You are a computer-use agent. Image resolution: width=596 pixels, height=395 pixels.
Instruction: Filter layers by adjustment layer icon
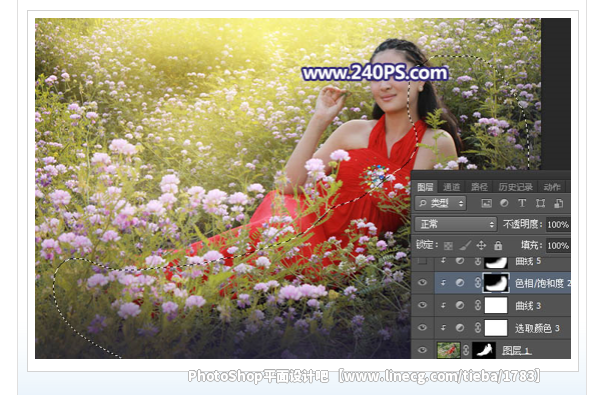coord(504,203)
